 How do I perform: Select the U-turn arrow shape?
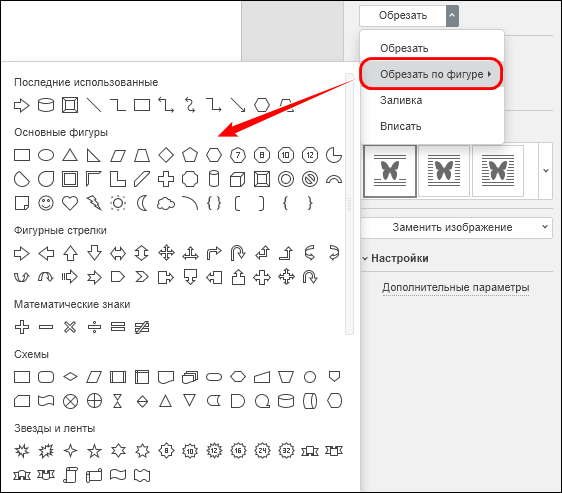(x=238, y=253)
